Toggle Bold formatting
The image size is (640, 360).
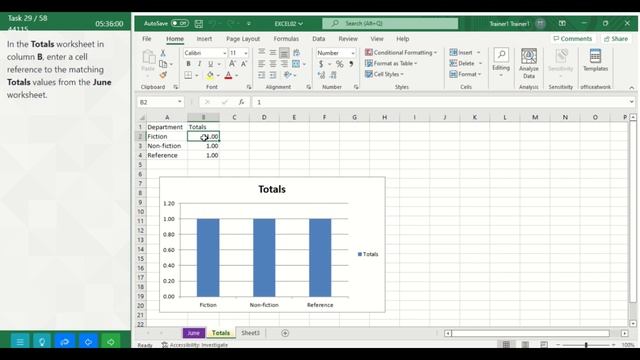coord(188,64)
